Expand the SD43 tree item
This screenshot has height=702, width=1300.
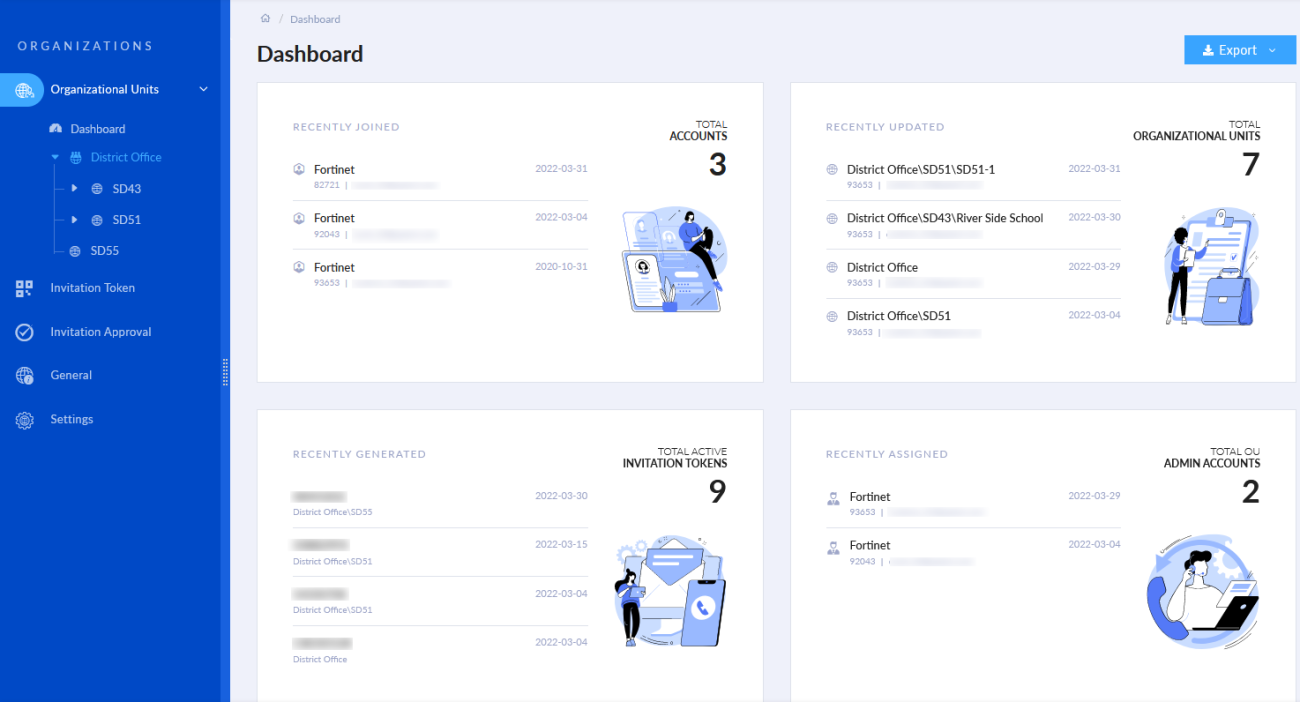point(73,188)
